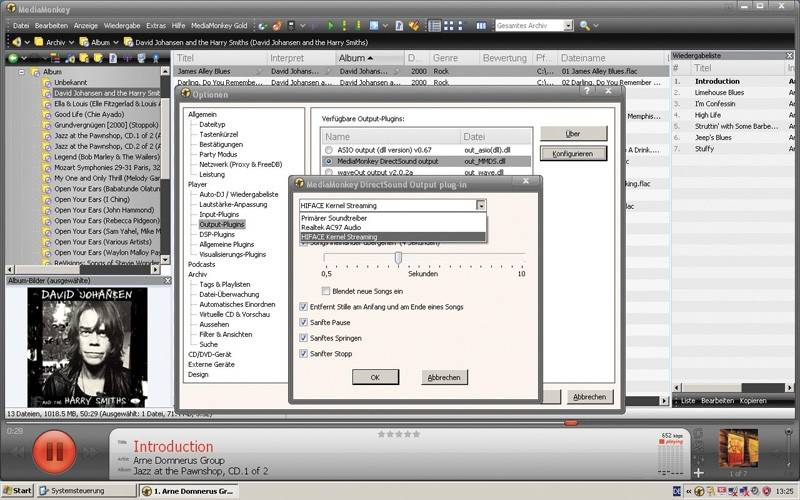Image resolution: width=800 pixels, height=500 pixels.
Task: Click the '1. Arne Domnerus Gr...' taskbar item
Action: [x=188, y=491]
